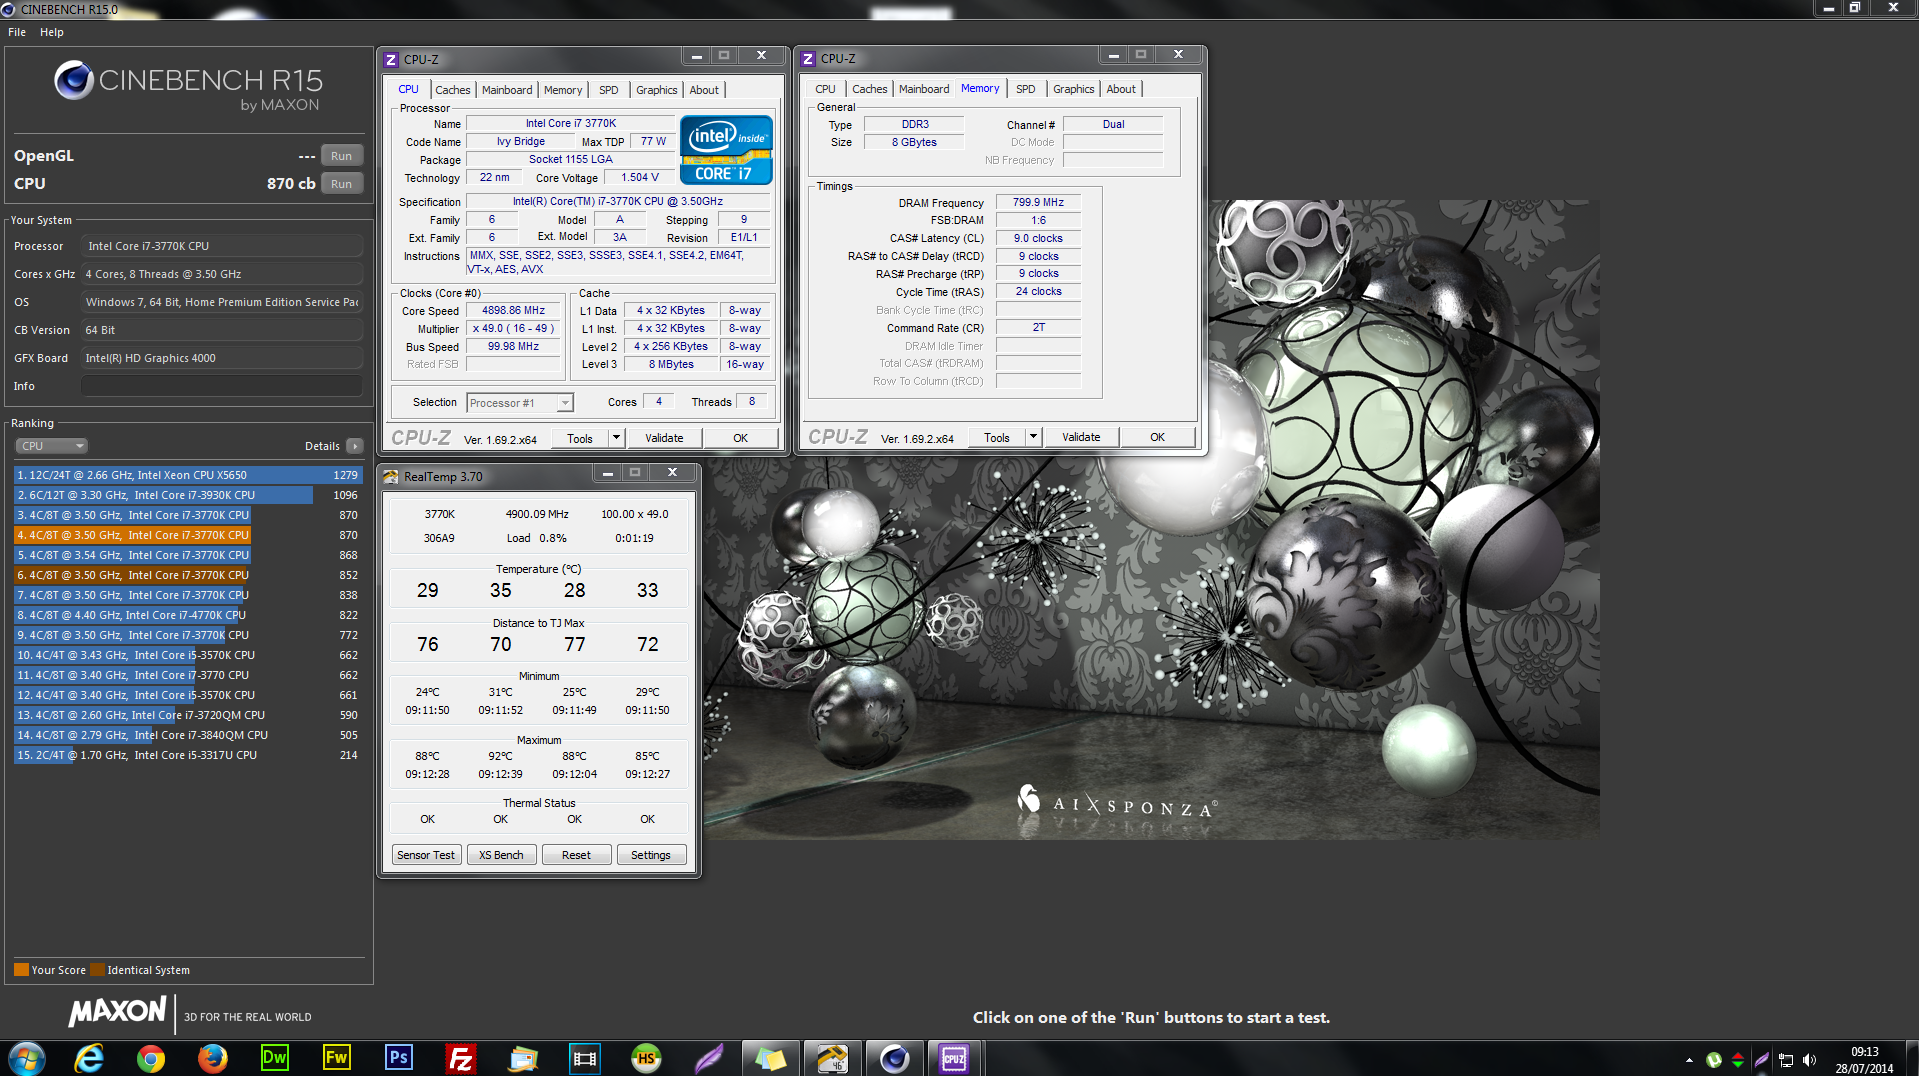
Task: Select the i7-4770K 822 ranking row
Action: click(188, 615)
